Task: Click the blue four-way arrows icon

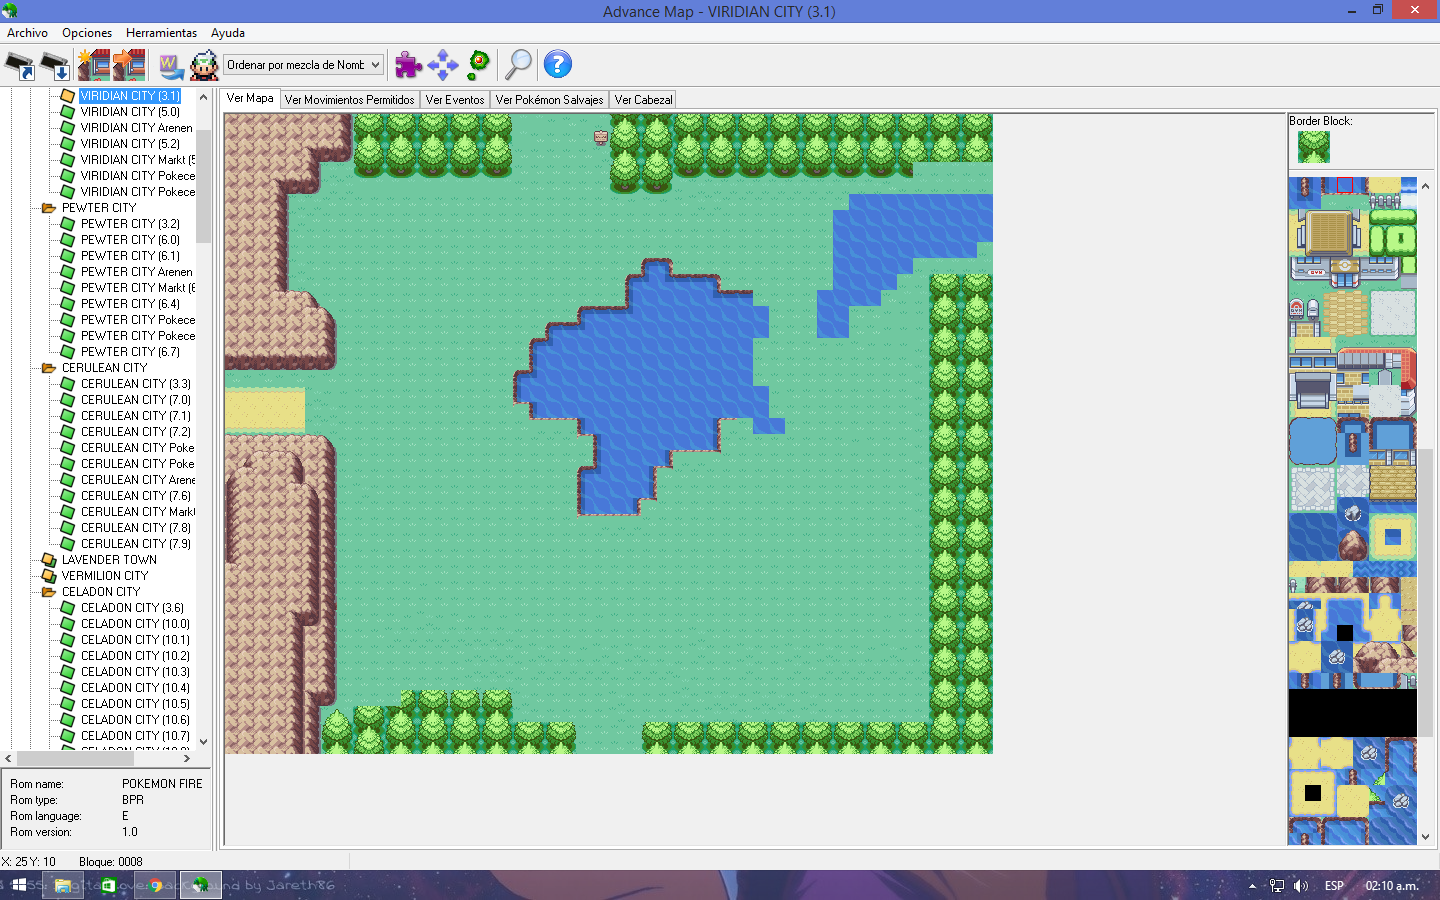Action: click(x=442, y=65)
